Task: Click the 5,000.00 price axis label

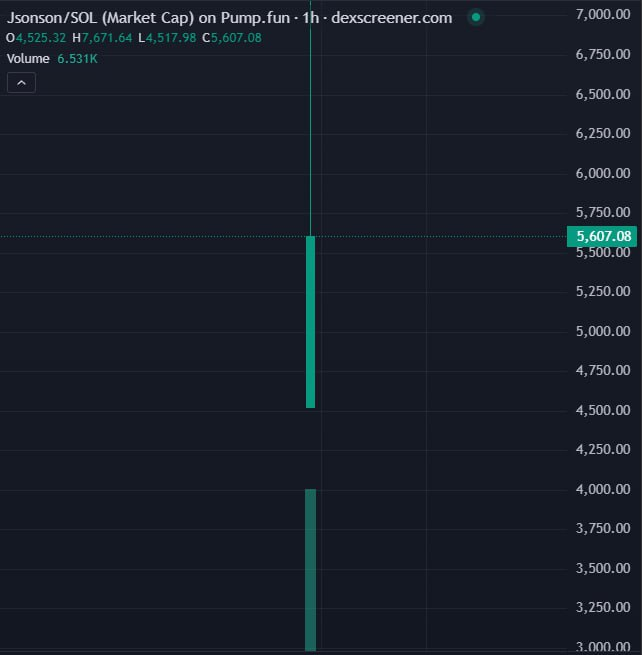Action: [x=603, y=331]
